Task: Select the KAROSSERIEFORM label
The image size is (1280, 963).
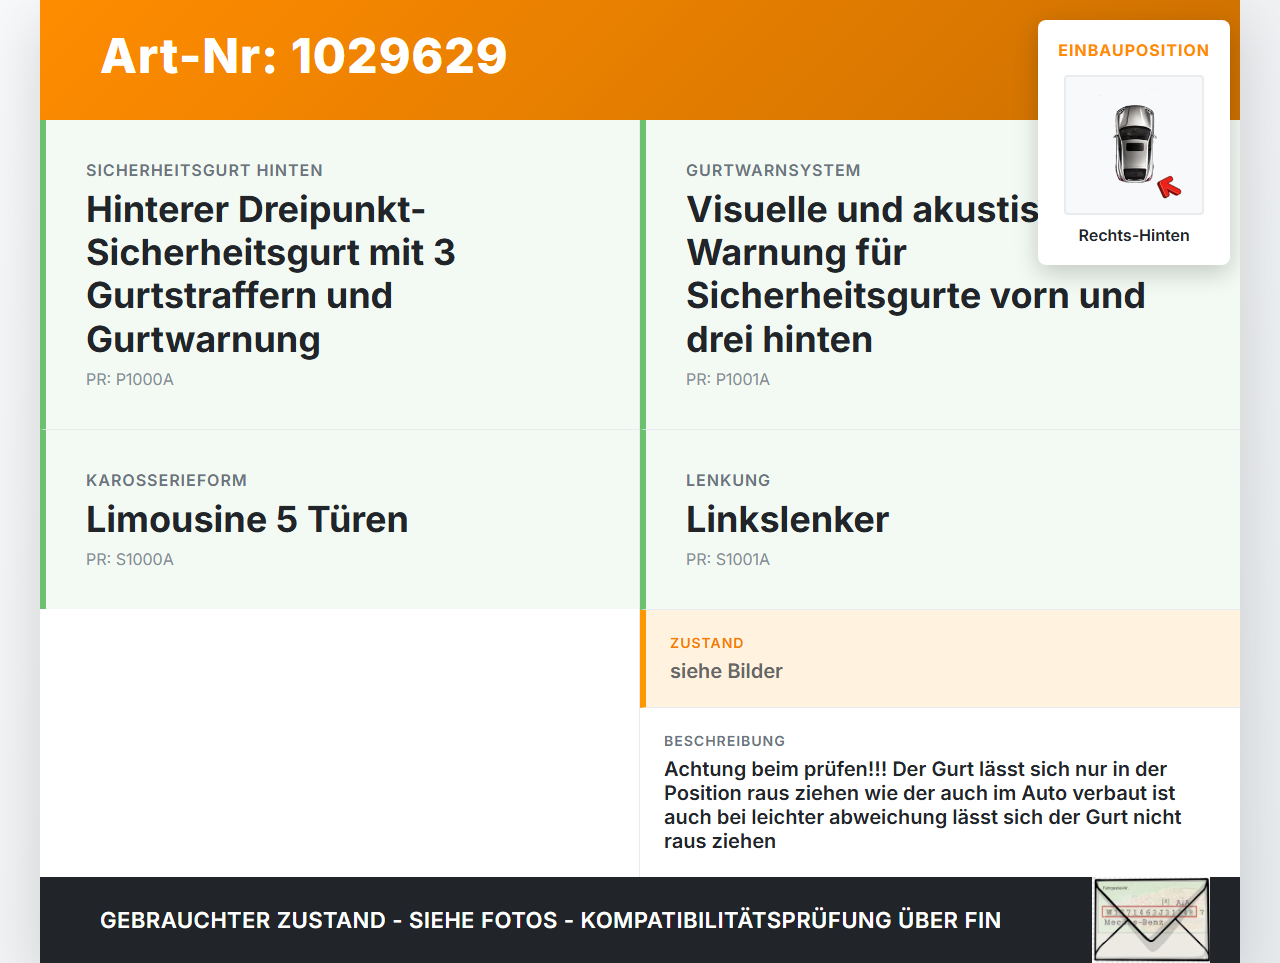Action: [166, 480]
